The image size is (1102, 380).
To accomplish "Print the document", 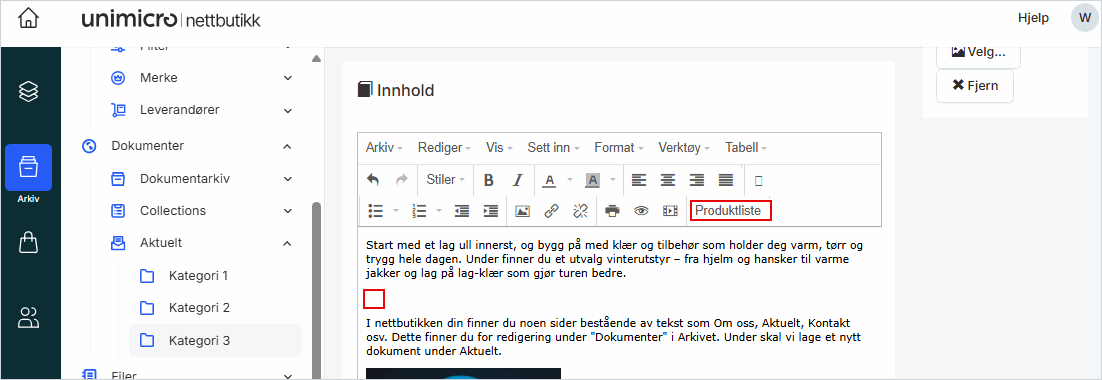I will [612, 210].
